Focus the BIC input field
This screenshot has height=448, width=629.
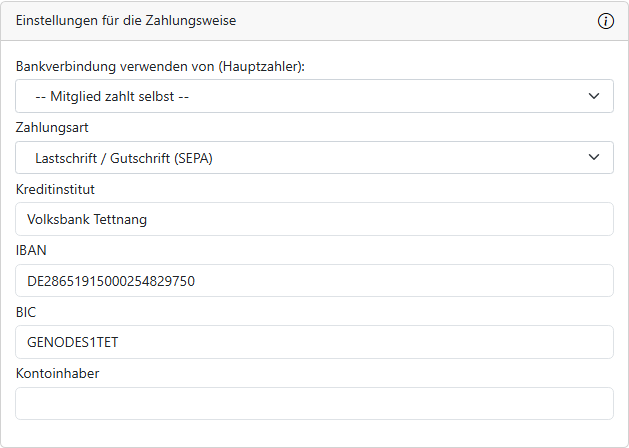pyautogui.click(x=400, y=342)
